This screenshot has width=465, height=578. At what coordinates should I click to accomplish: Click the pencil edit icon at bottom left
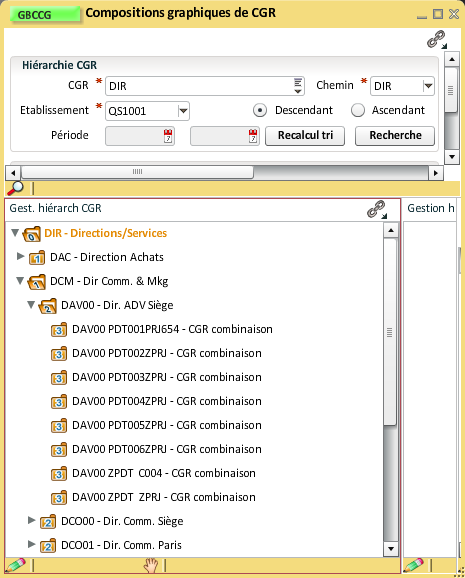pos(15,565)
